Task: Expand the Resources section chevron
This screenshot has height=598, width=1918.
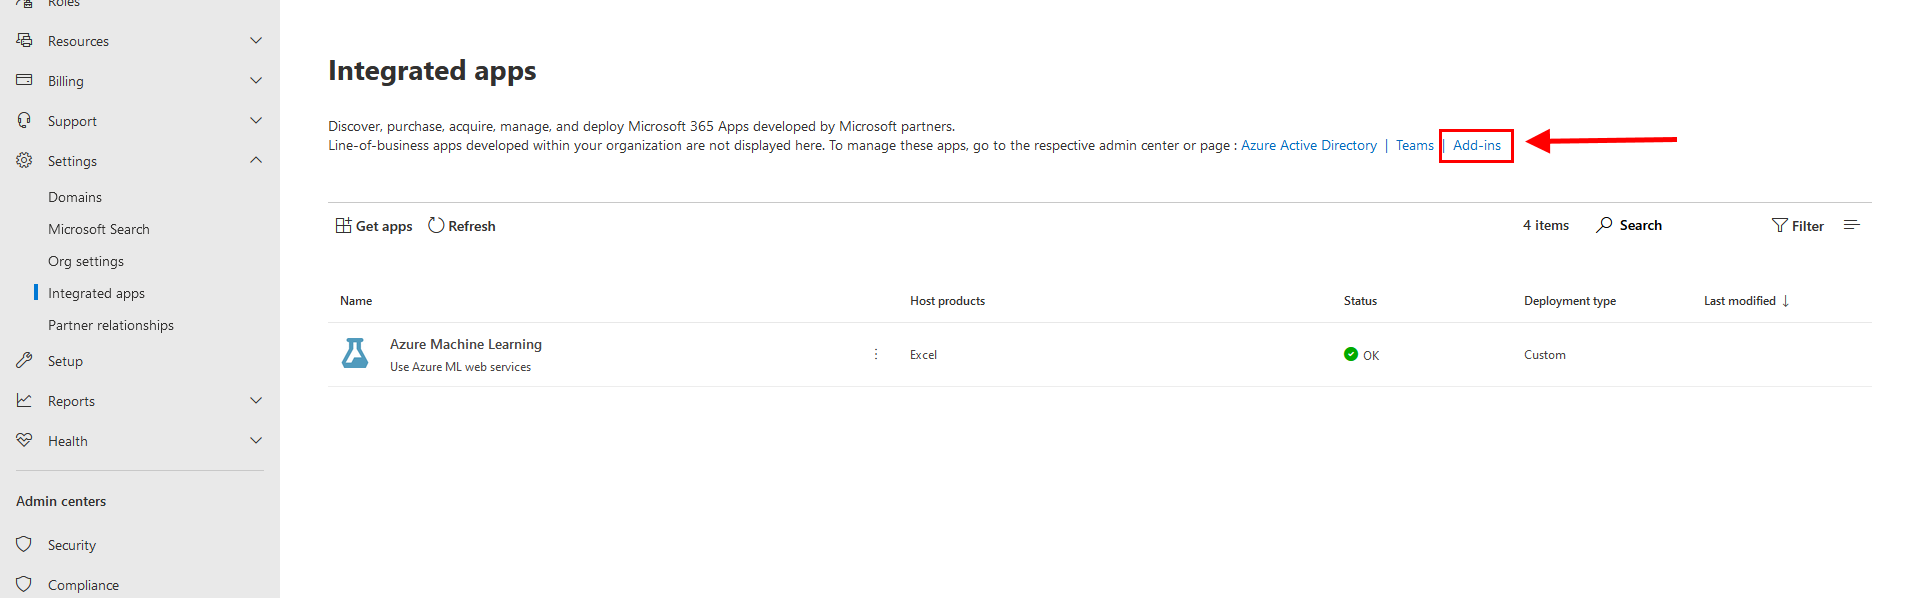Action: tap(256, 40)
